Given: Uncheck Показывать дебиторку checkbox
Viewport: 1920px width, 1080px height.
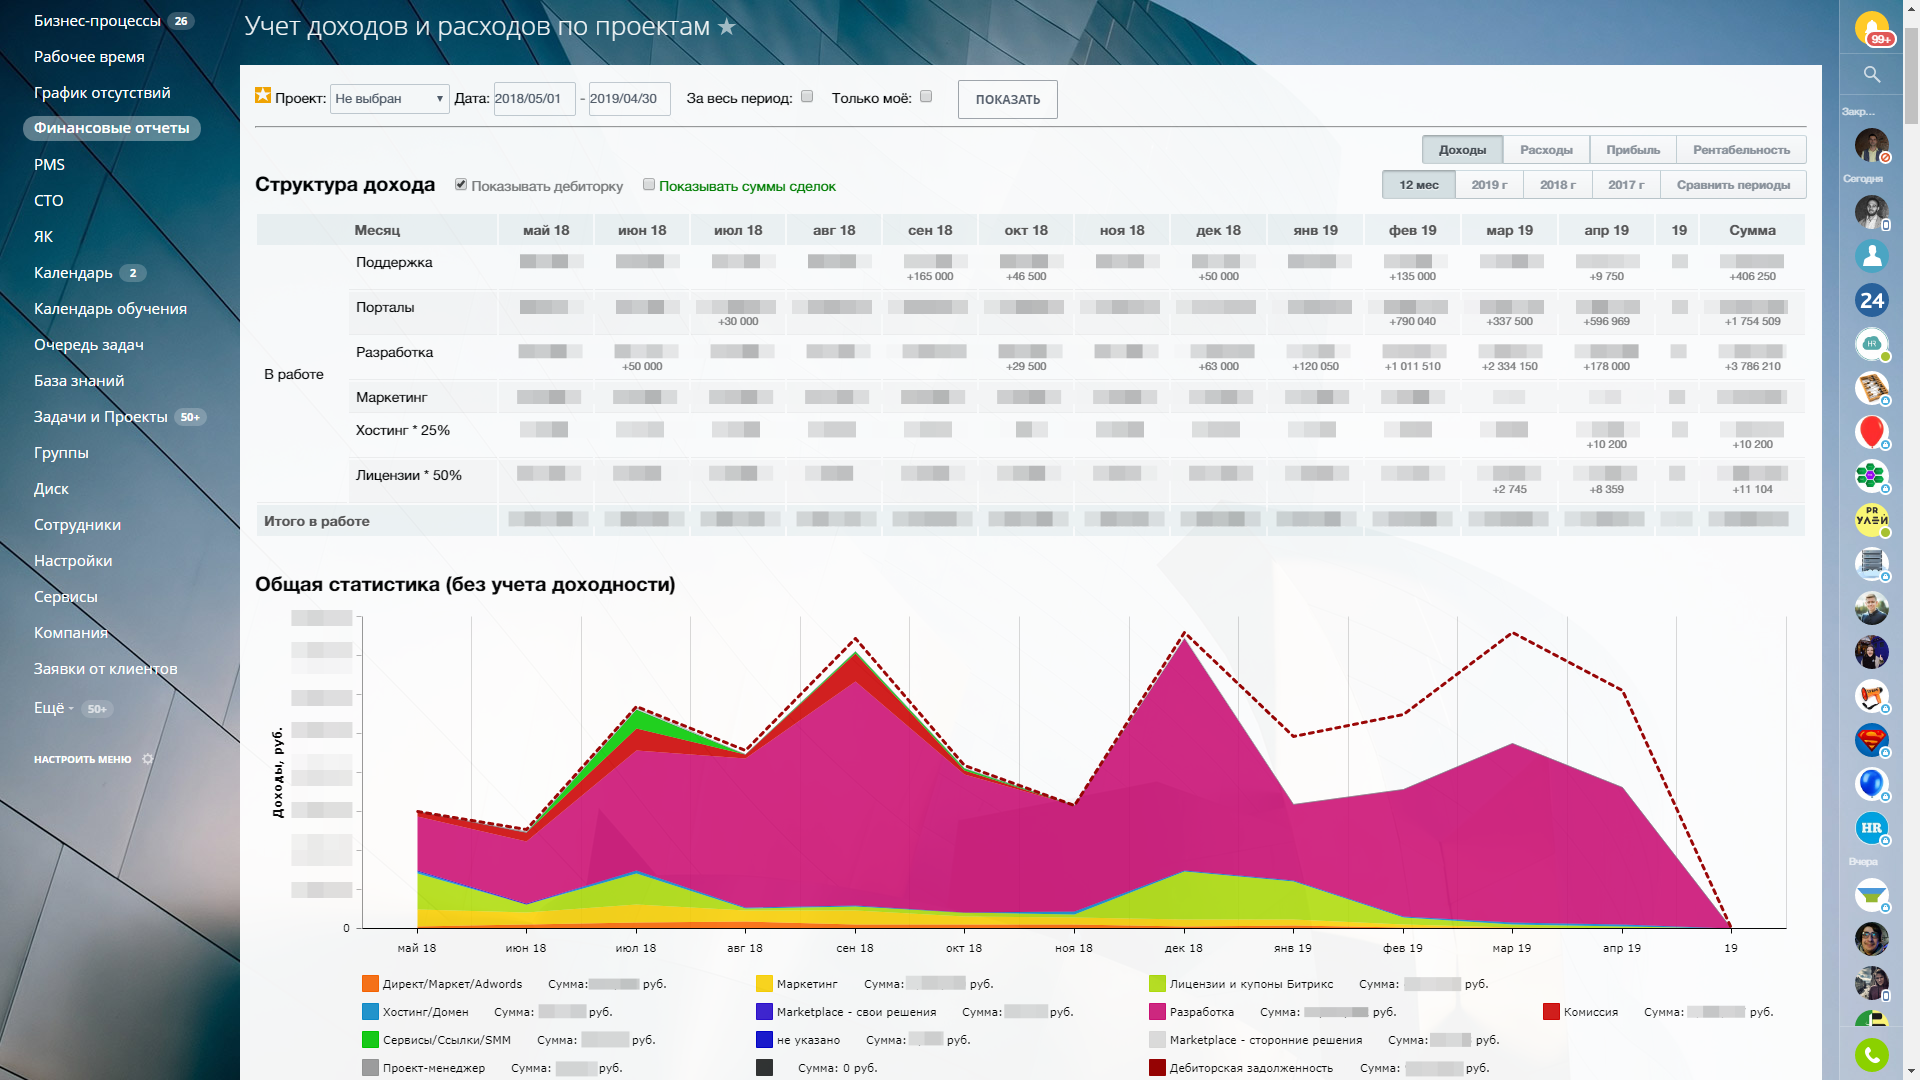Looking at the screenshot, I should pos(461,185).
